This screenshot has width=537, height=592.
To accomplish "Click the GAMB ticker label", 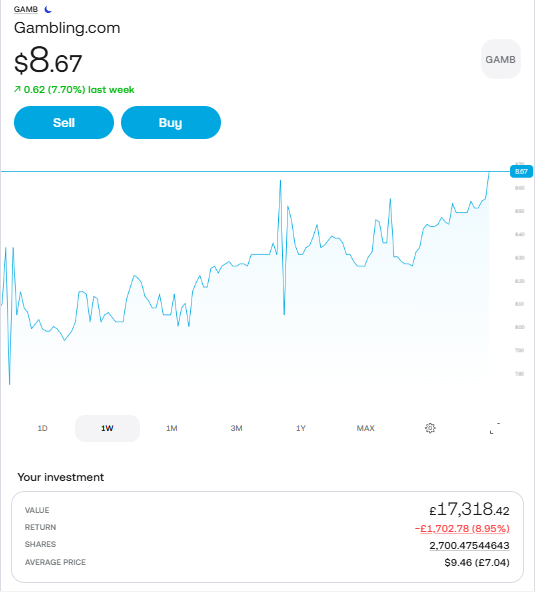I will click(x=26, y=9).
